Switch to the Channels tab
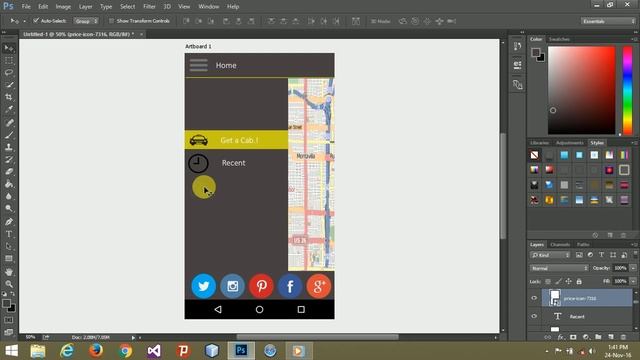The height and width of the screenshot is (360, 640). (x=560, y=244)
